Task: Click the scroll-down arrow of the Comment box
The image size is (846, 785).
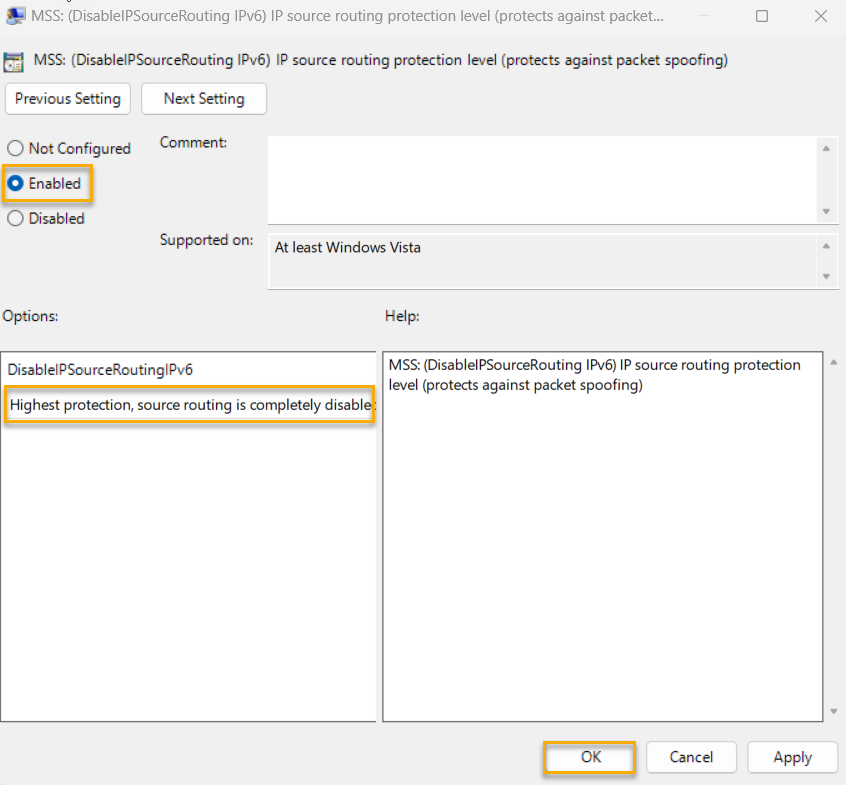Action: 828,211
